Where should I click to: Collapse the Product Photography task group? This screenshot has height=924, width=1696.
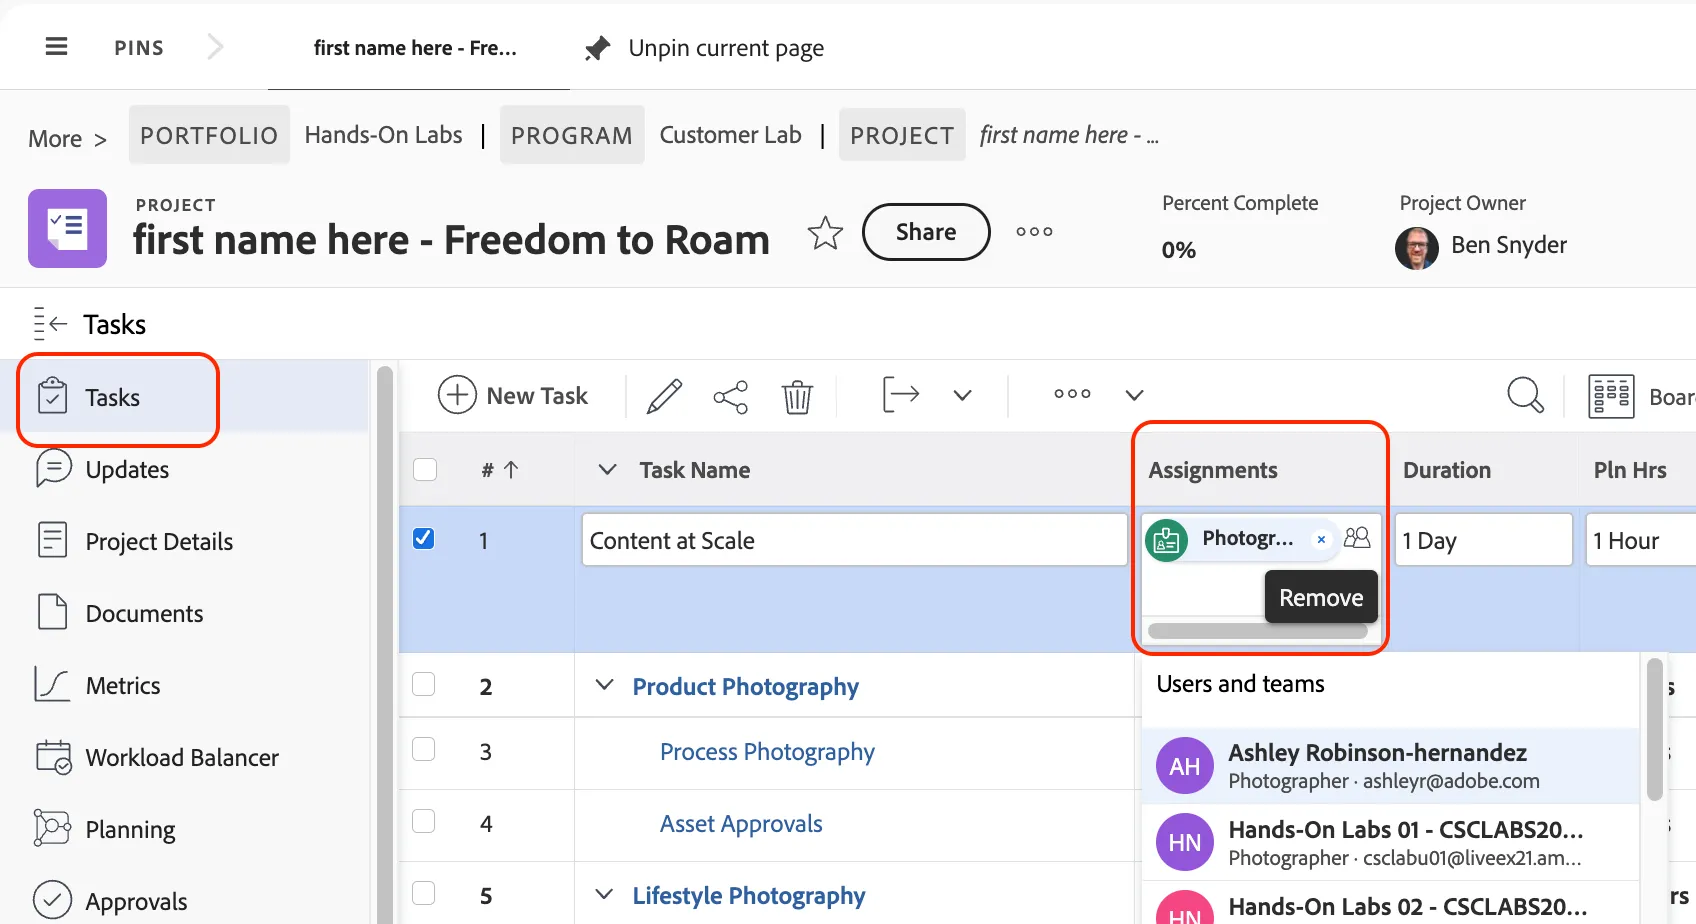(604, 685)
